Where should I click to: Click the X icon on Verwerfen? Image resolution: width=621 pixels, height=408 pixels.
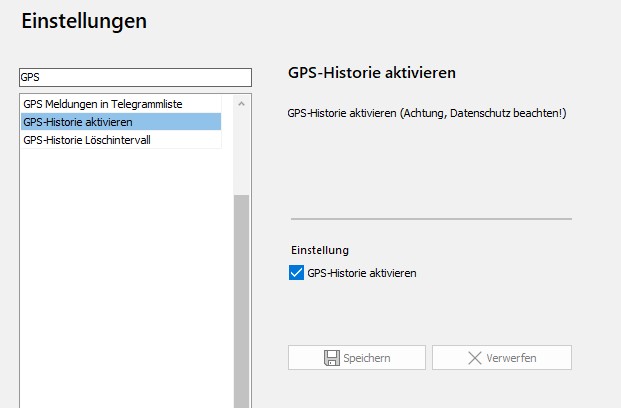pos(472,358)
